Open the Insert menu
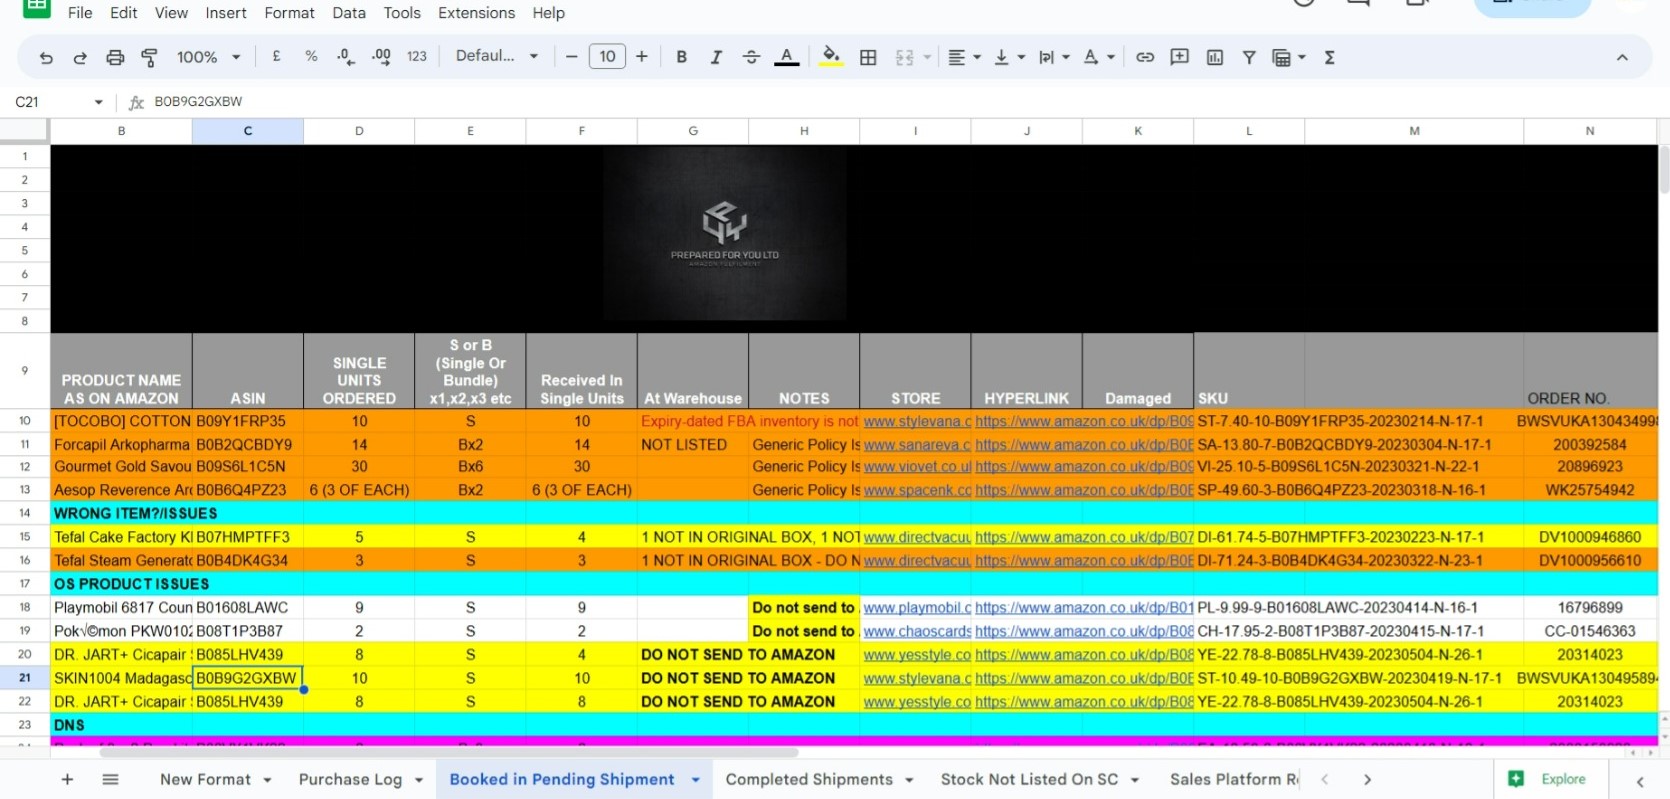This screenshot has width=1670, height=799. point(226,13)
